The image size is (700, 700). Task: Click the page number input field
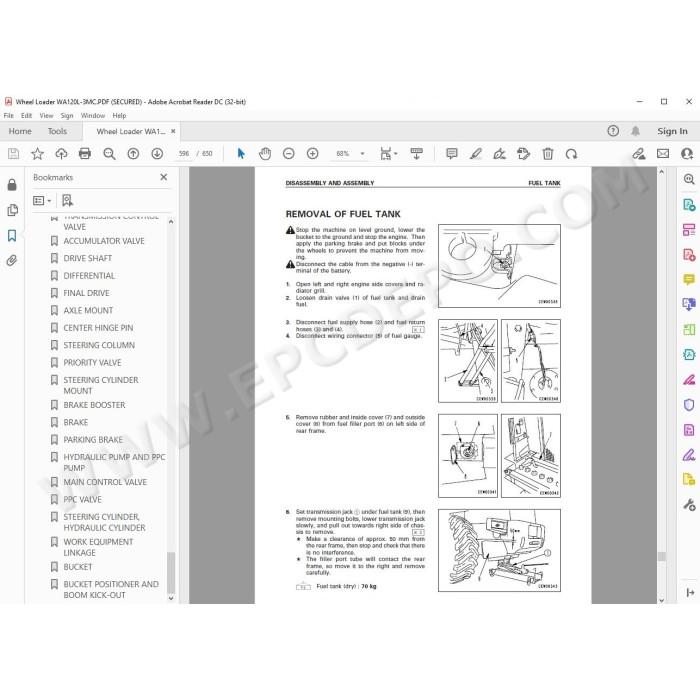pos(184,154)
